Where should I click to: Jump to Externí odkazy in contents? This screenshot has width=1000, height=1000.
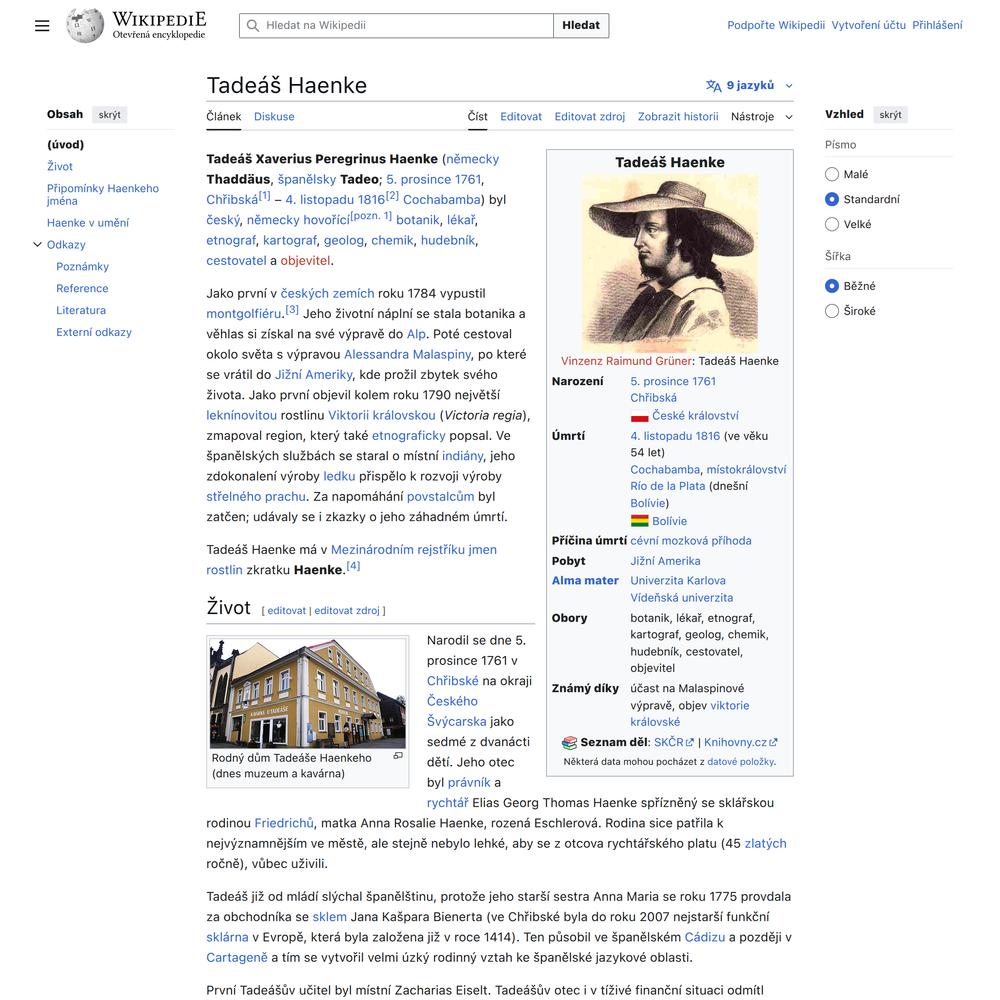tap(94, 332)
